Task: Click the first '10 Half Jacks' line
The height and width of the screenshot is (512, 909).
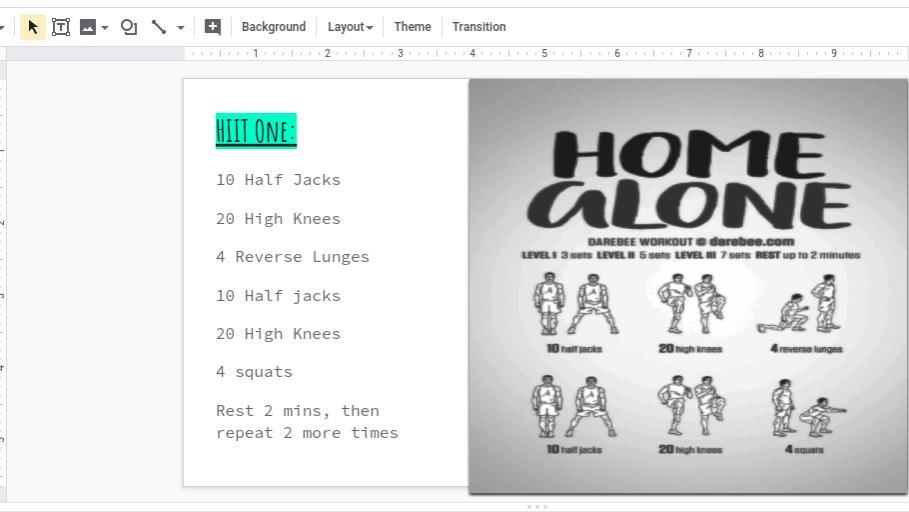Action: tap(278, 180)
